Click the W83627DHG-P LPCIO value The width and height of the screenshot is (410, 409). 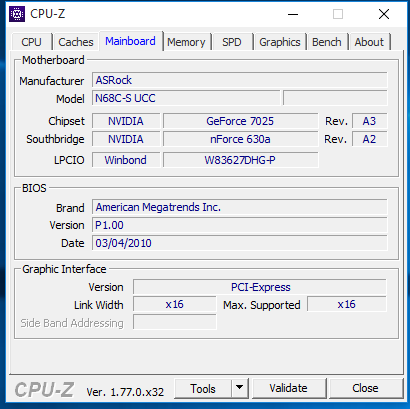(240, 160)
